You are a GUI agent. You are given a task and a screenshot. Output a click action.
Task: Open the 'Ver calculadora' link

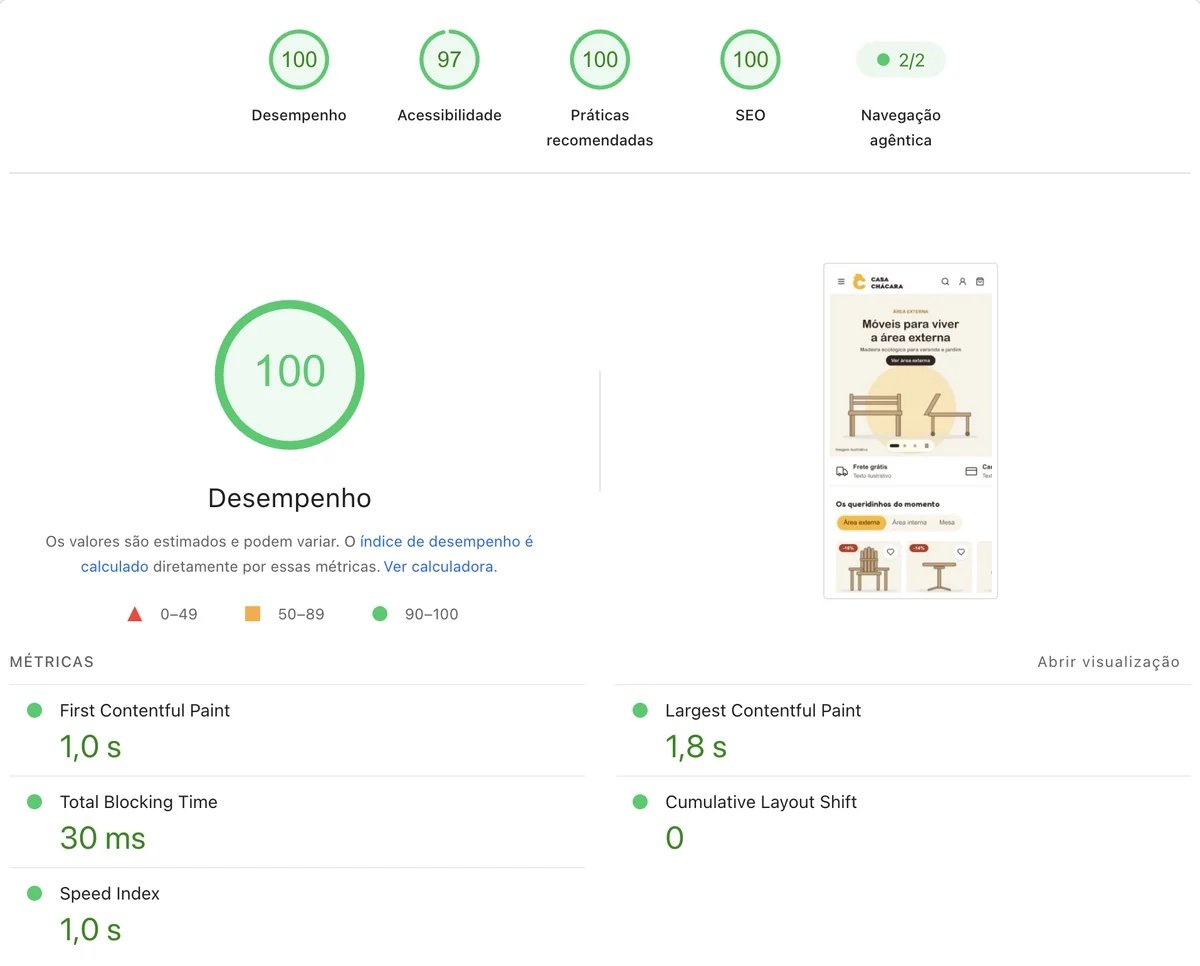[438, 566]
